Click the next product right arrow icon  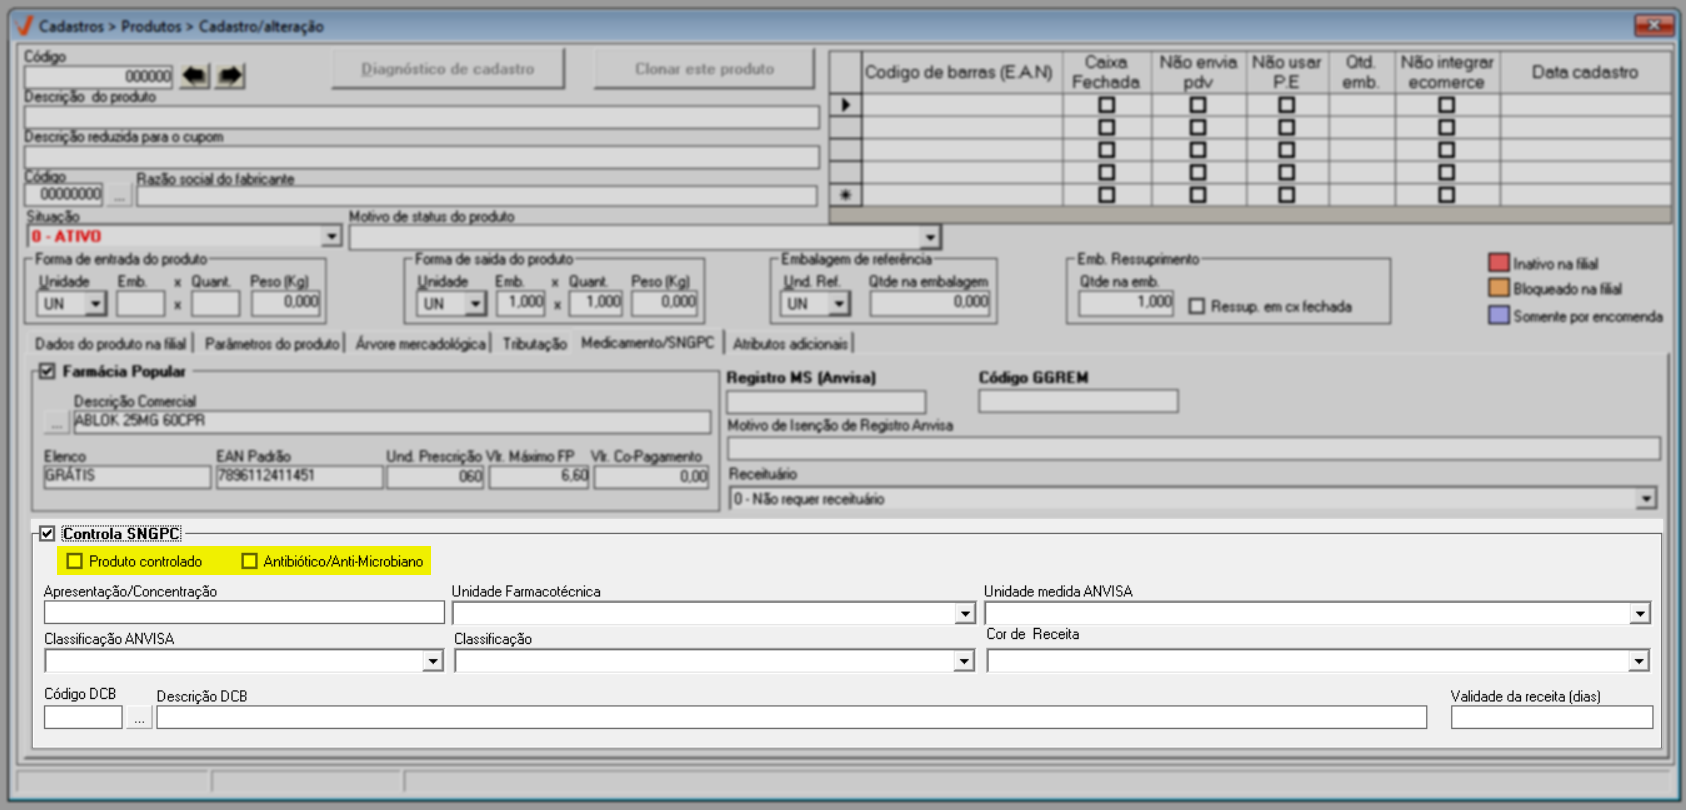pos(231,76)
